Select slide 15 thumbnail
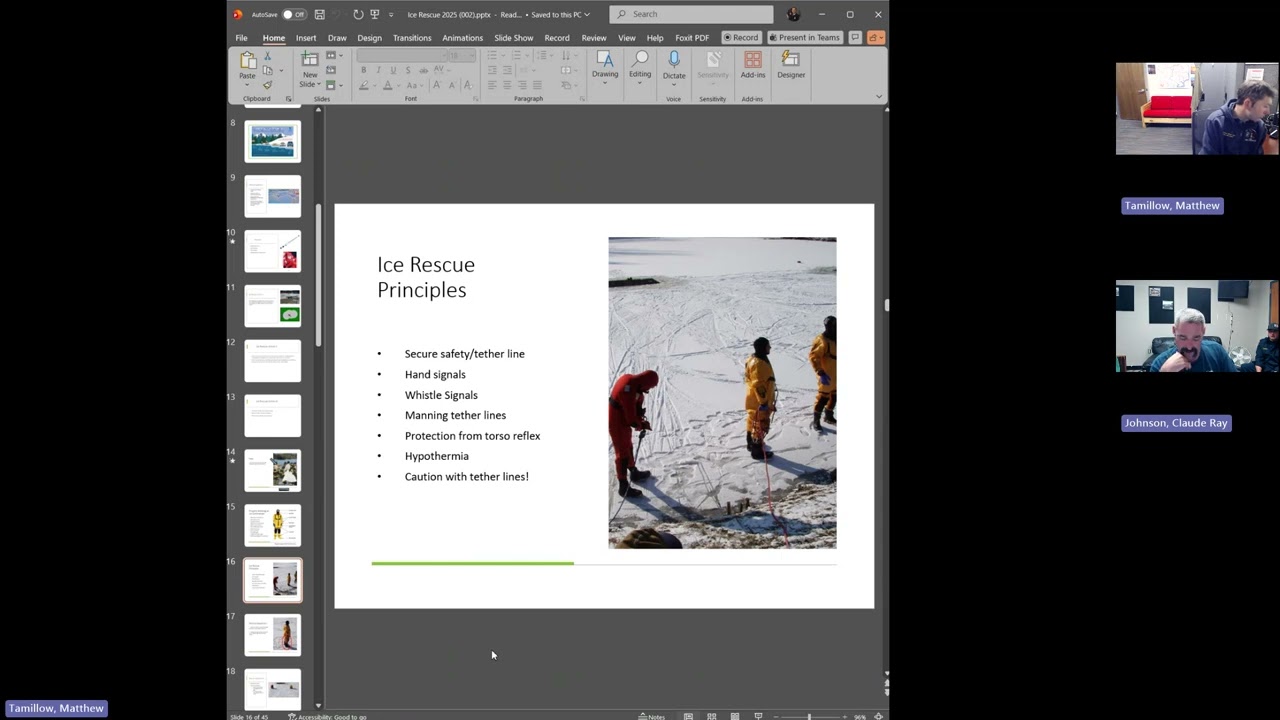Viewport: 1280px width, 720px height. coord(272,525)
